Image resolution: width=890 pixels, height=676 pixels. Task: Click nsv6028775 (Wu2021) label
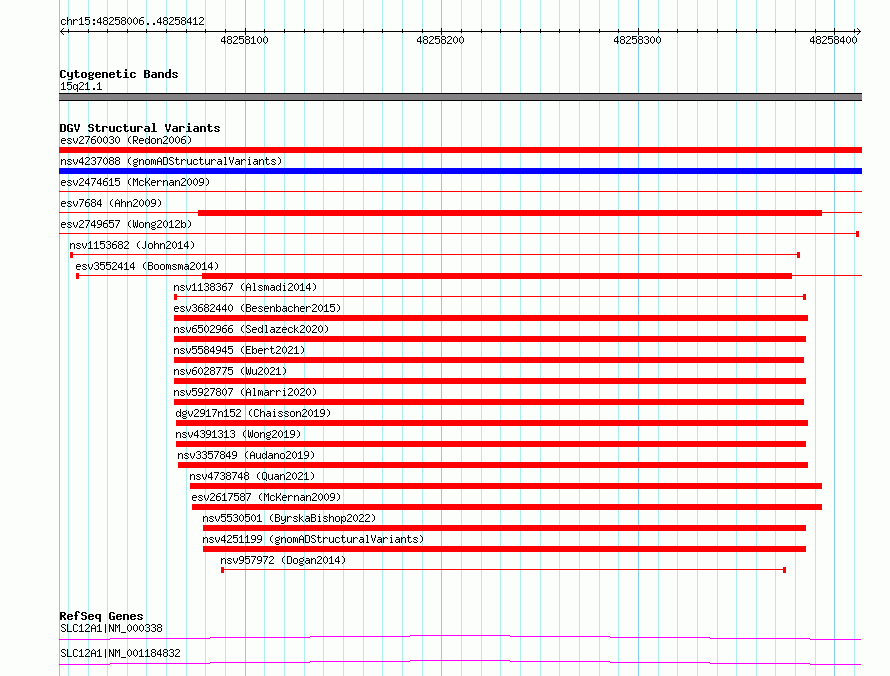(230, 371)
